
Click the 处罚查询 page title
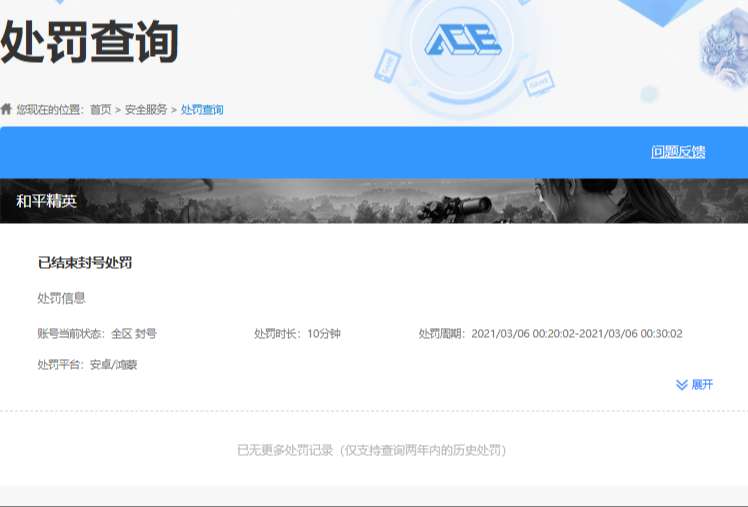90,42
